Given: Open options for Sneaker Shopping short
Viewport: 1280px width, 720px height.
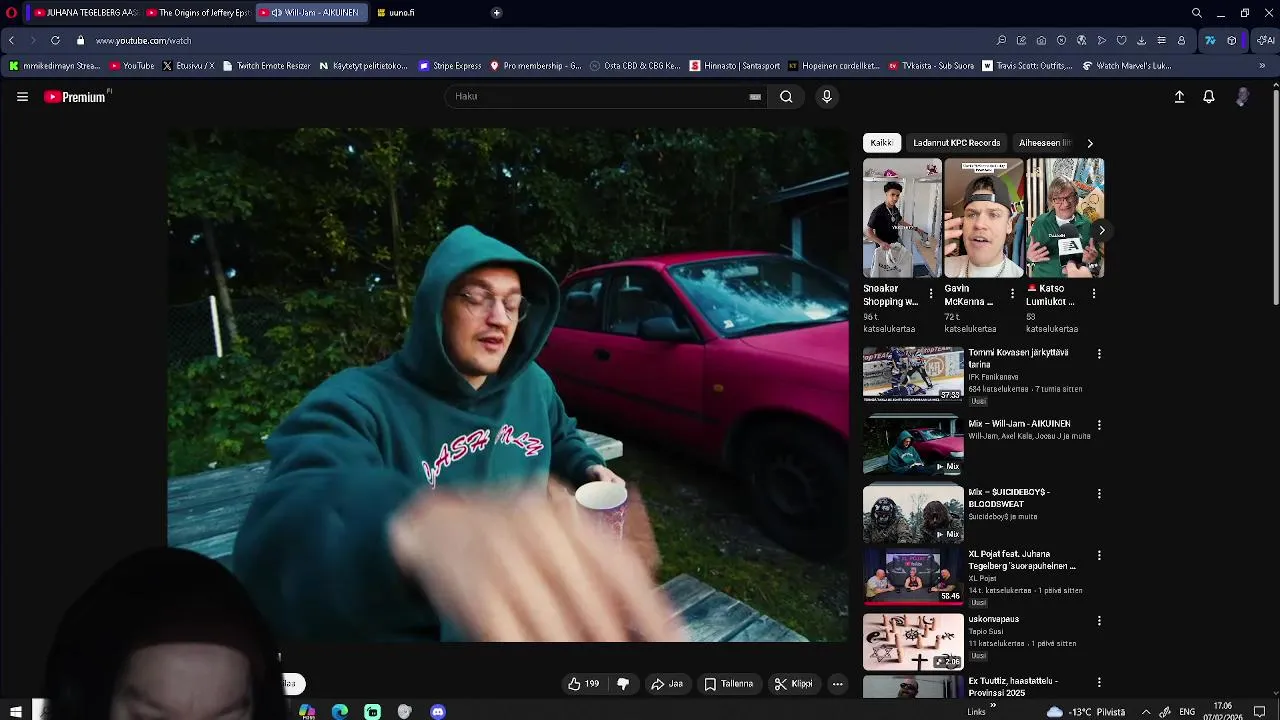Looking at the screenshot, I should pos(931,294).
